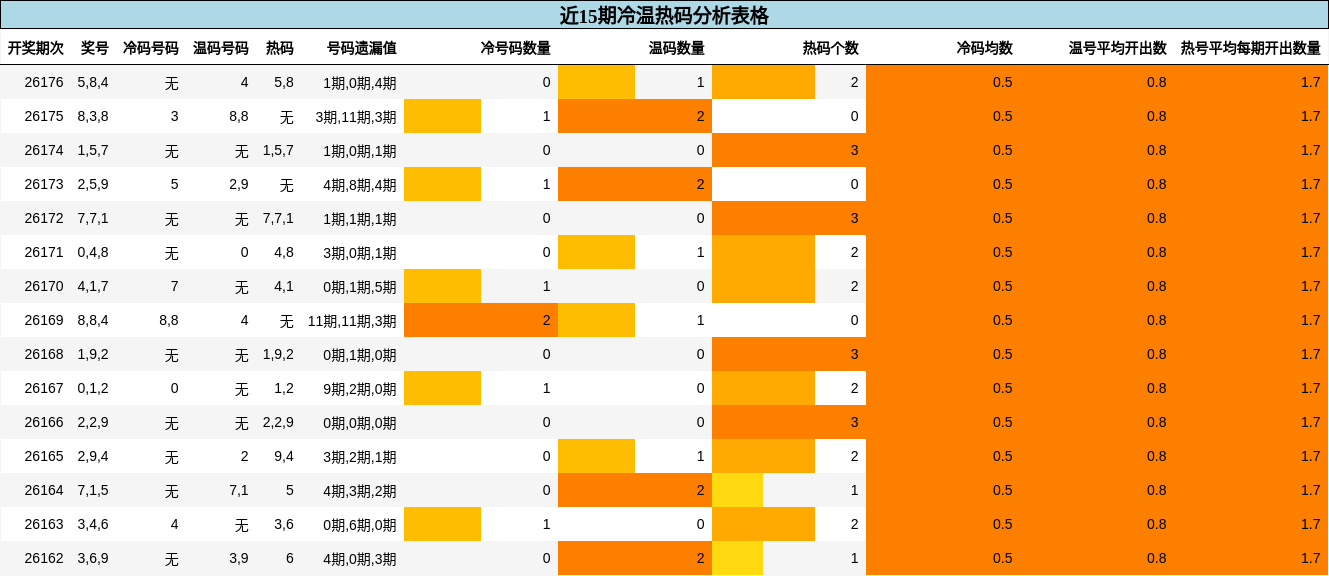This screenshot has width=1329, height=576.
Task: Click 热号平均 value 1.7 in row 26162
Action: tap(1310, 558)
